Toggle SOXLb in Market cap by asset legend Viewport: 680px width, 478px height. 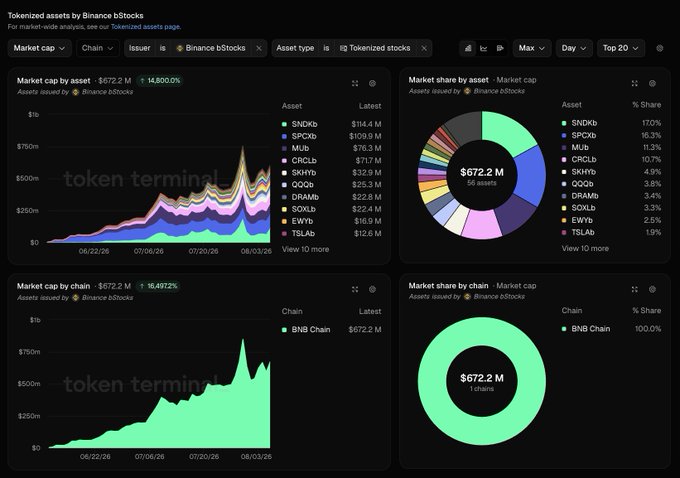tap(299, 209)
